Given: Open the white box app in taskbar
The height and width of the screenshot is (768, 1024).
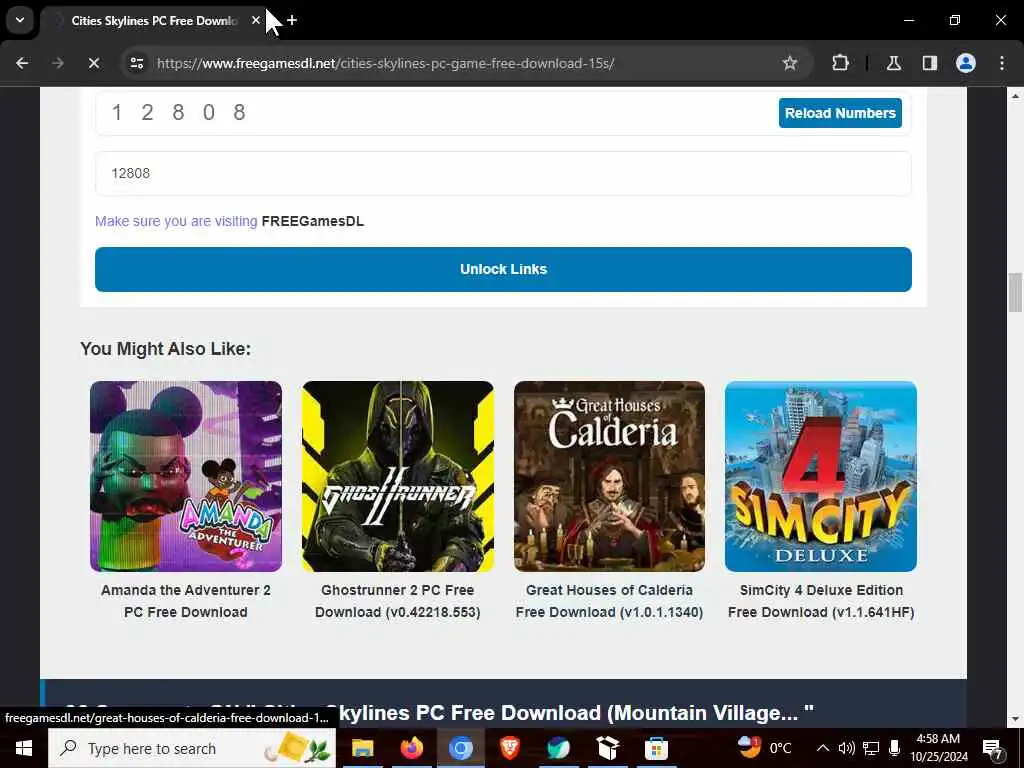Looking at the screenshot, I should click(607, 748).
